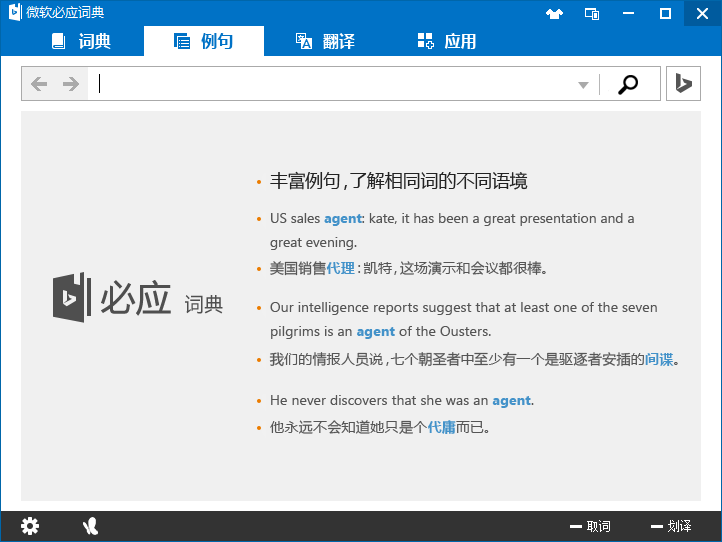722x542 pixels.
Task: Go forward with the right arrow
Action: (x=70, y=84)
